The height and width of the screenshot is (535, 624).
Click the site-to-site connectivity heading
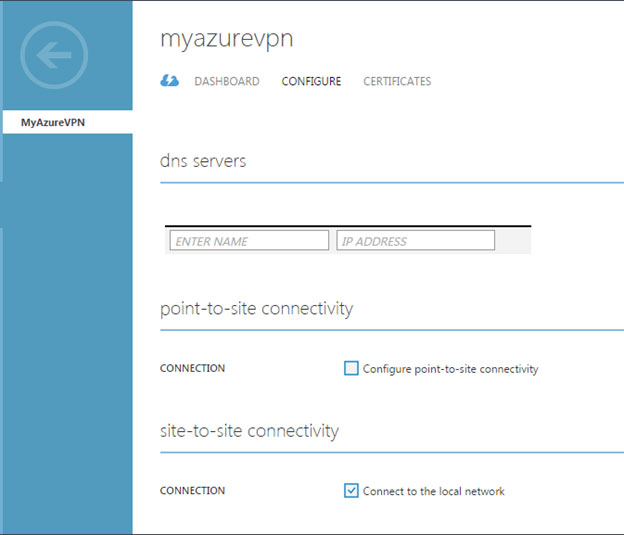249,431
